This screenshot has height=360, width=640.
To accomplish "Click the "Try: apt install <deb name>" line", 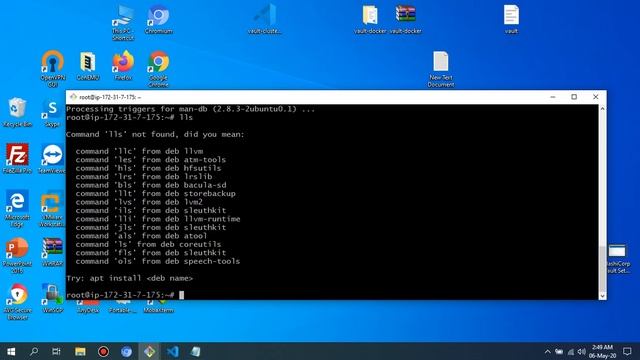I will pos(129,278).
